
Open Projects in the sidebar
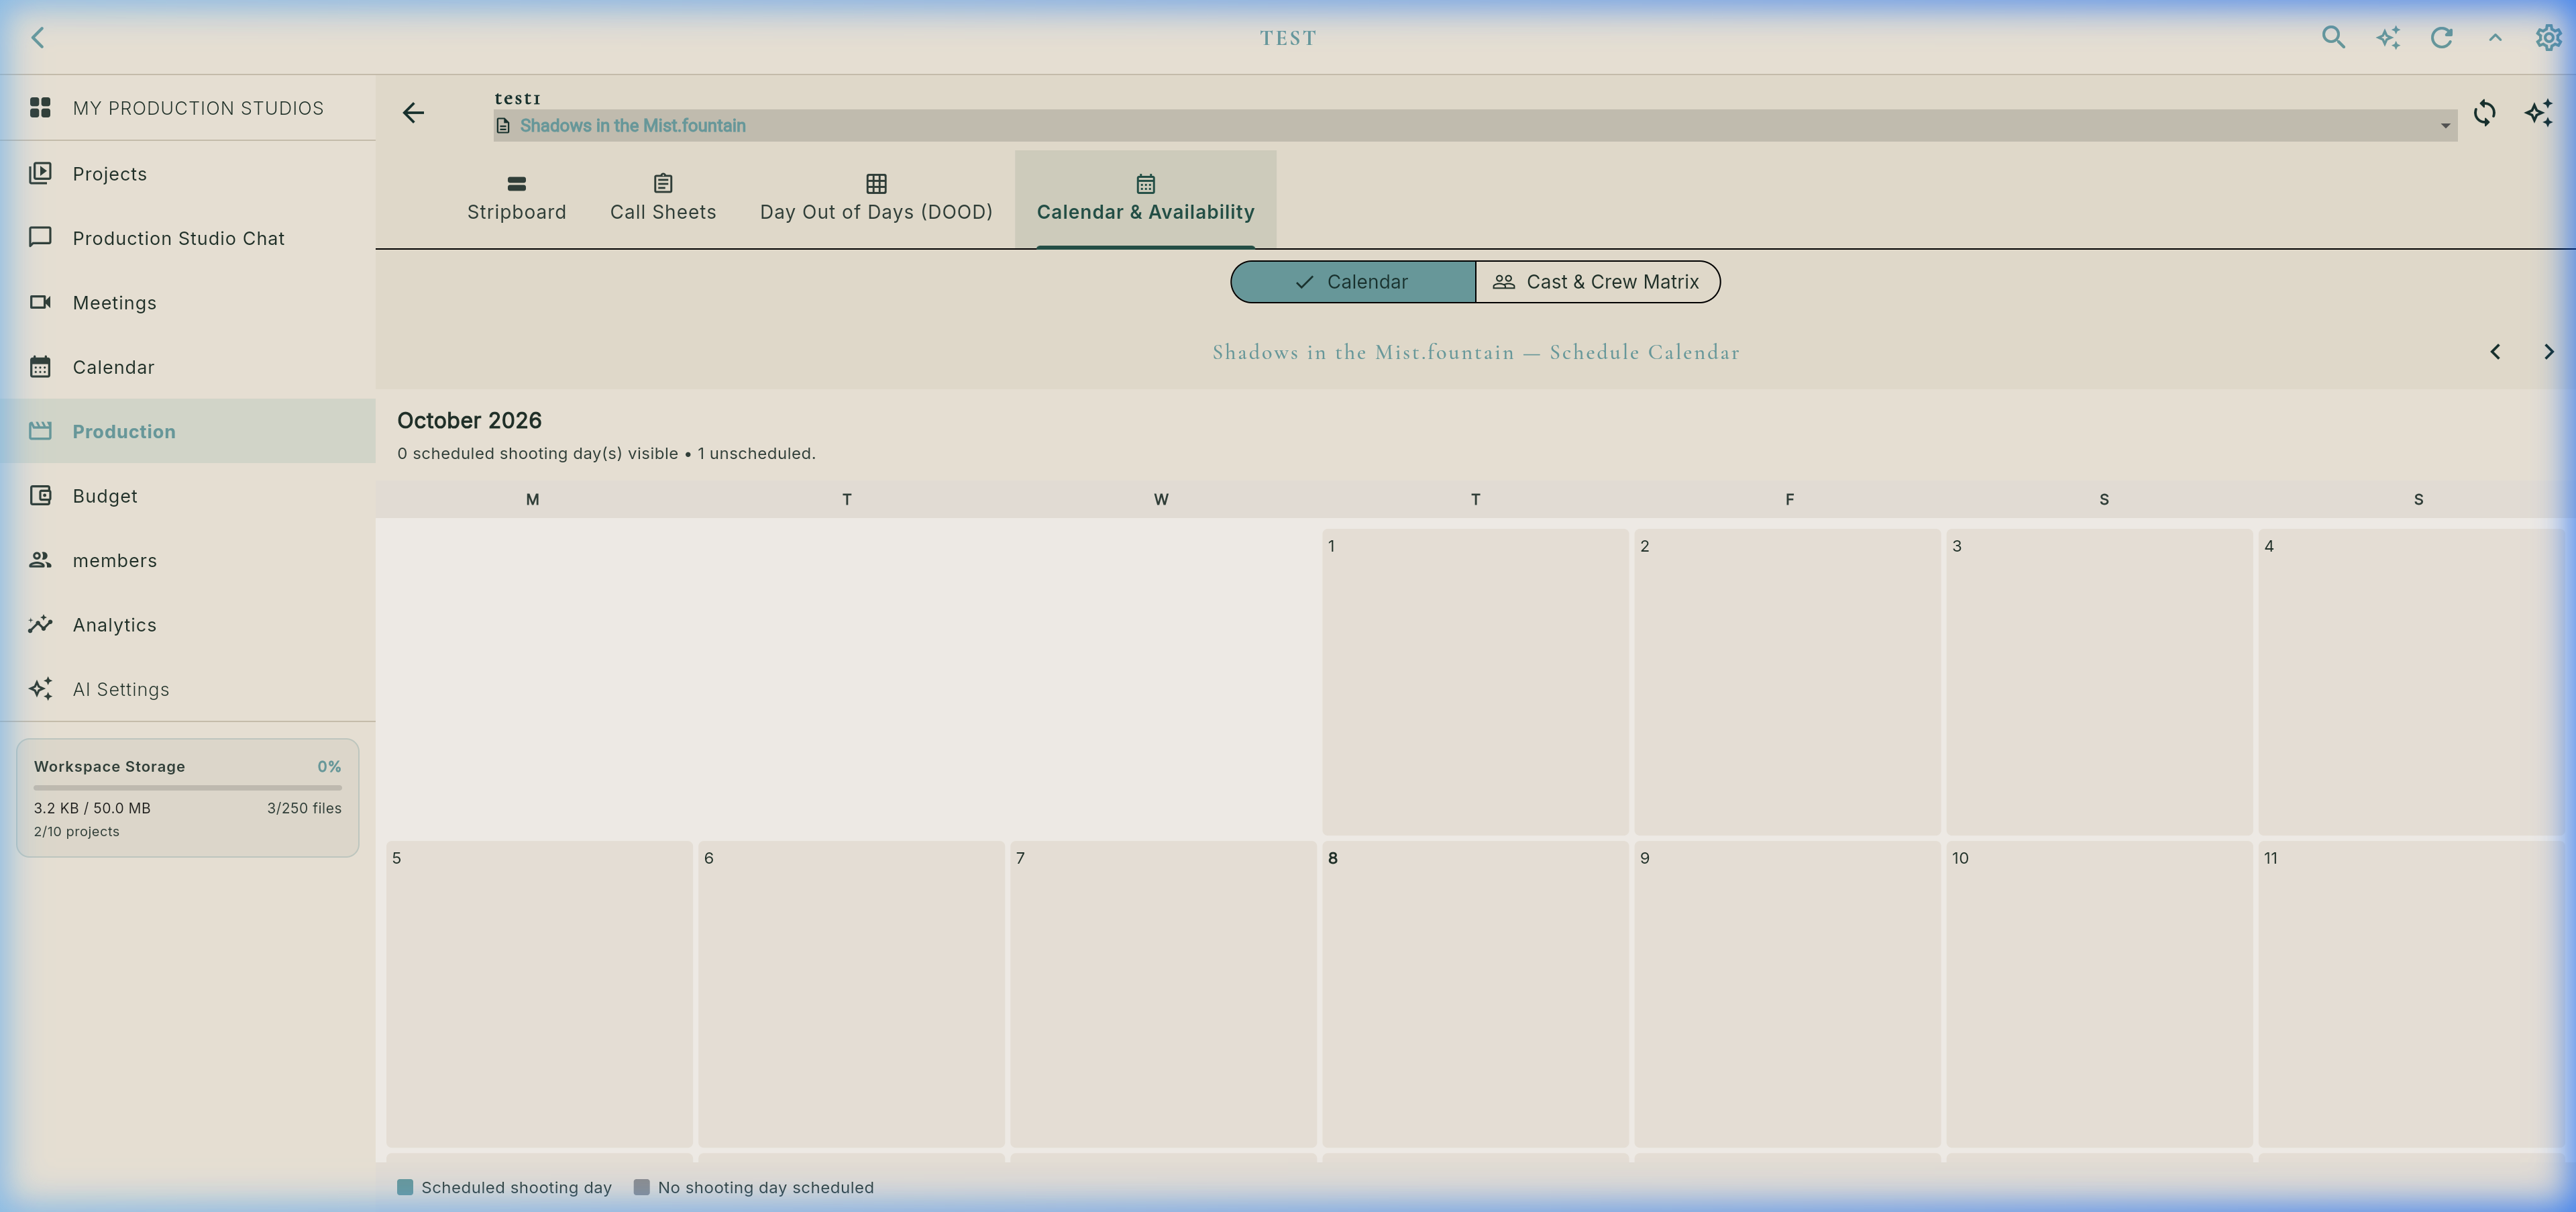[x=188, y=173]
